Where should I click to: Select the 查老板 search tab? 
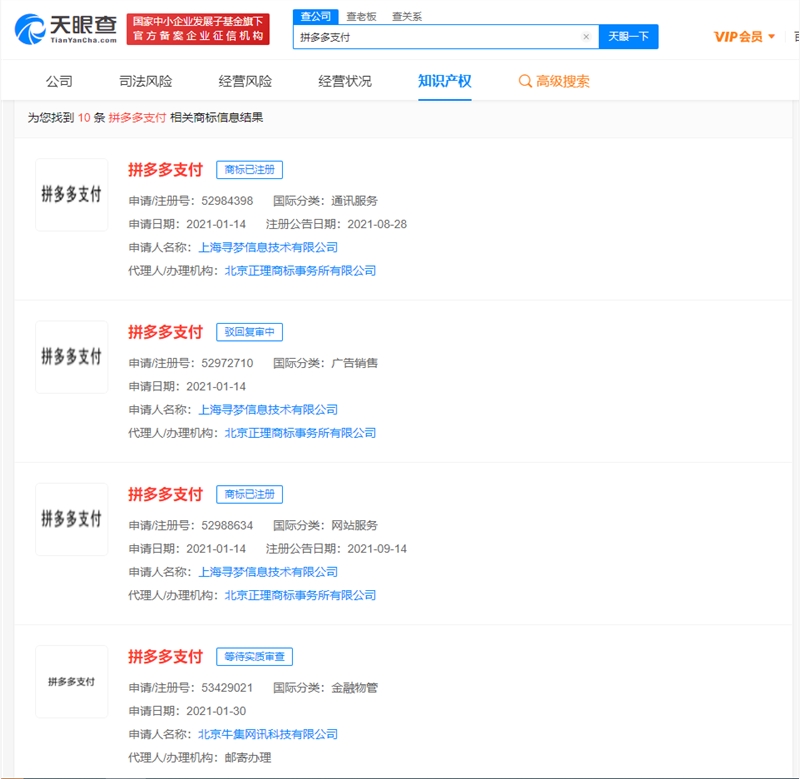pyautogui.click(x=362, y=16)
